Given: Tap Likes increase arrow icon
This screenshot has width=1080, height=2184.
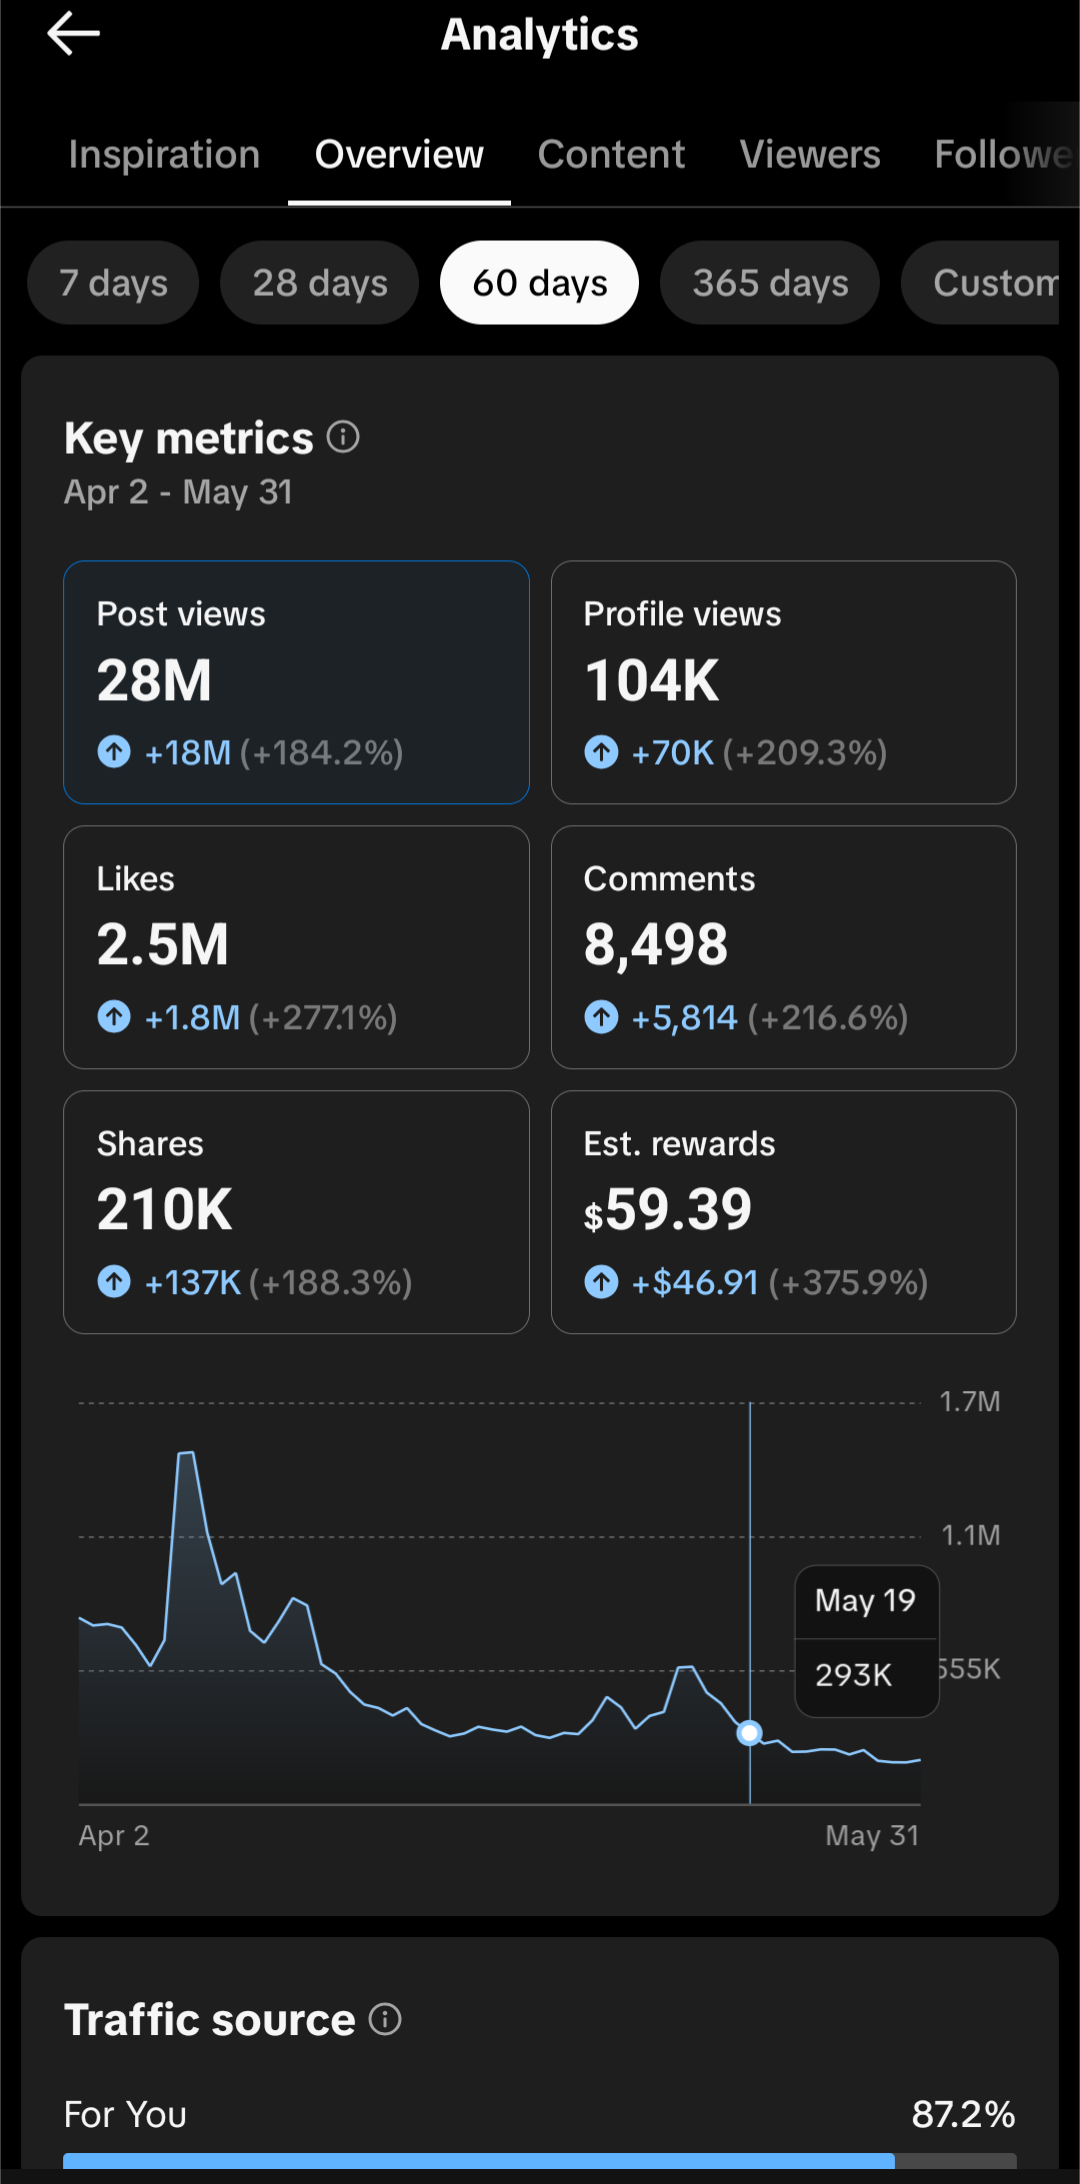Looking at the screenshot, I should coord(114,1016).
